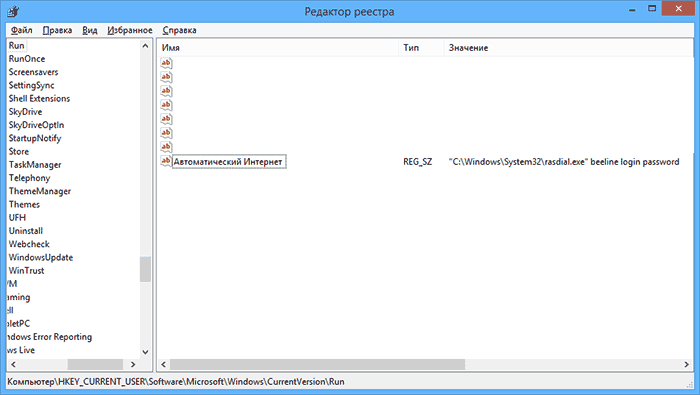This screenshot has width=700, height=395.
Task: Select the Telephony key
Action: 29,178
